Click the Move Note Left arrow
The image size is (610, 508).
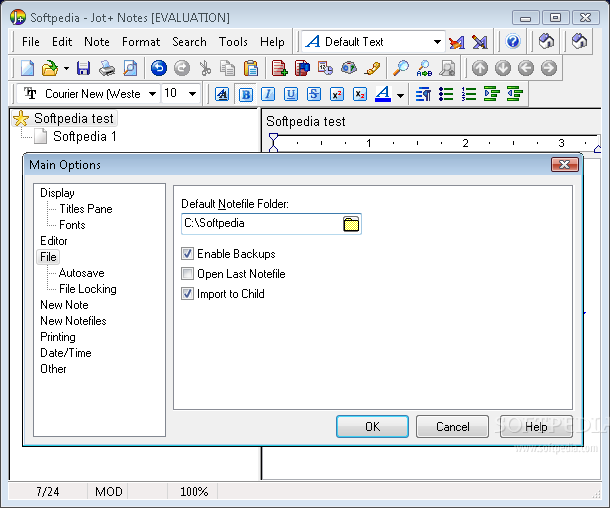point(526,68)
